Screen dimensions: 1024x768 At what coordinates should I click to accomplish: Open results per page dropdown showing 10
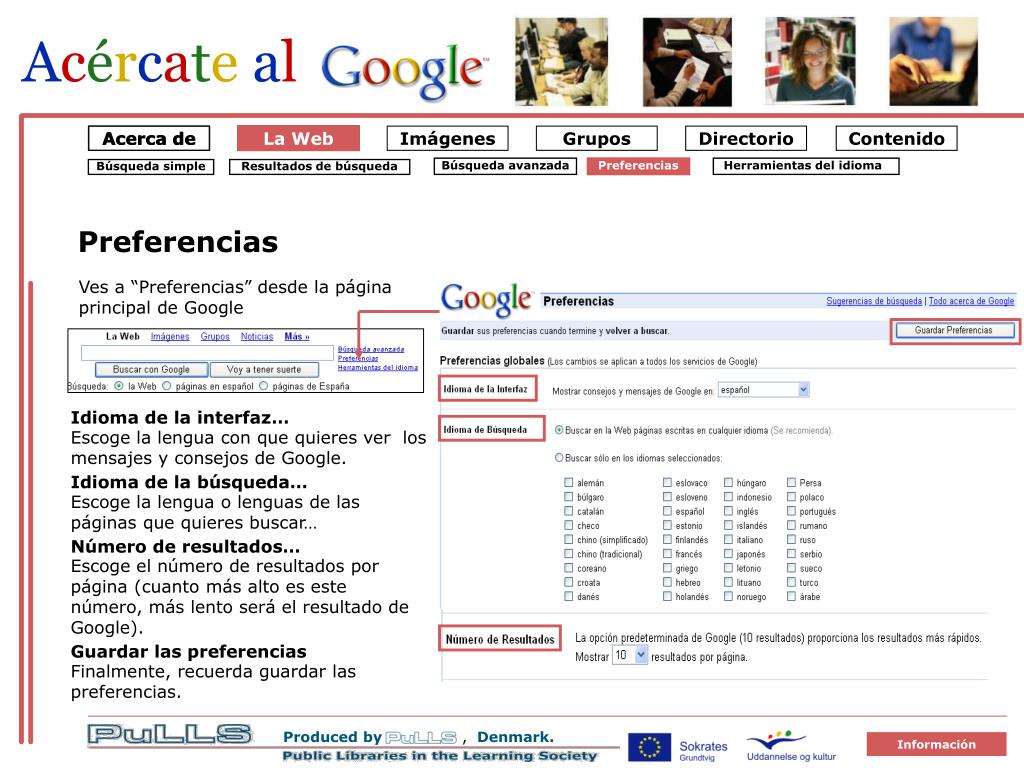point(630,655)
